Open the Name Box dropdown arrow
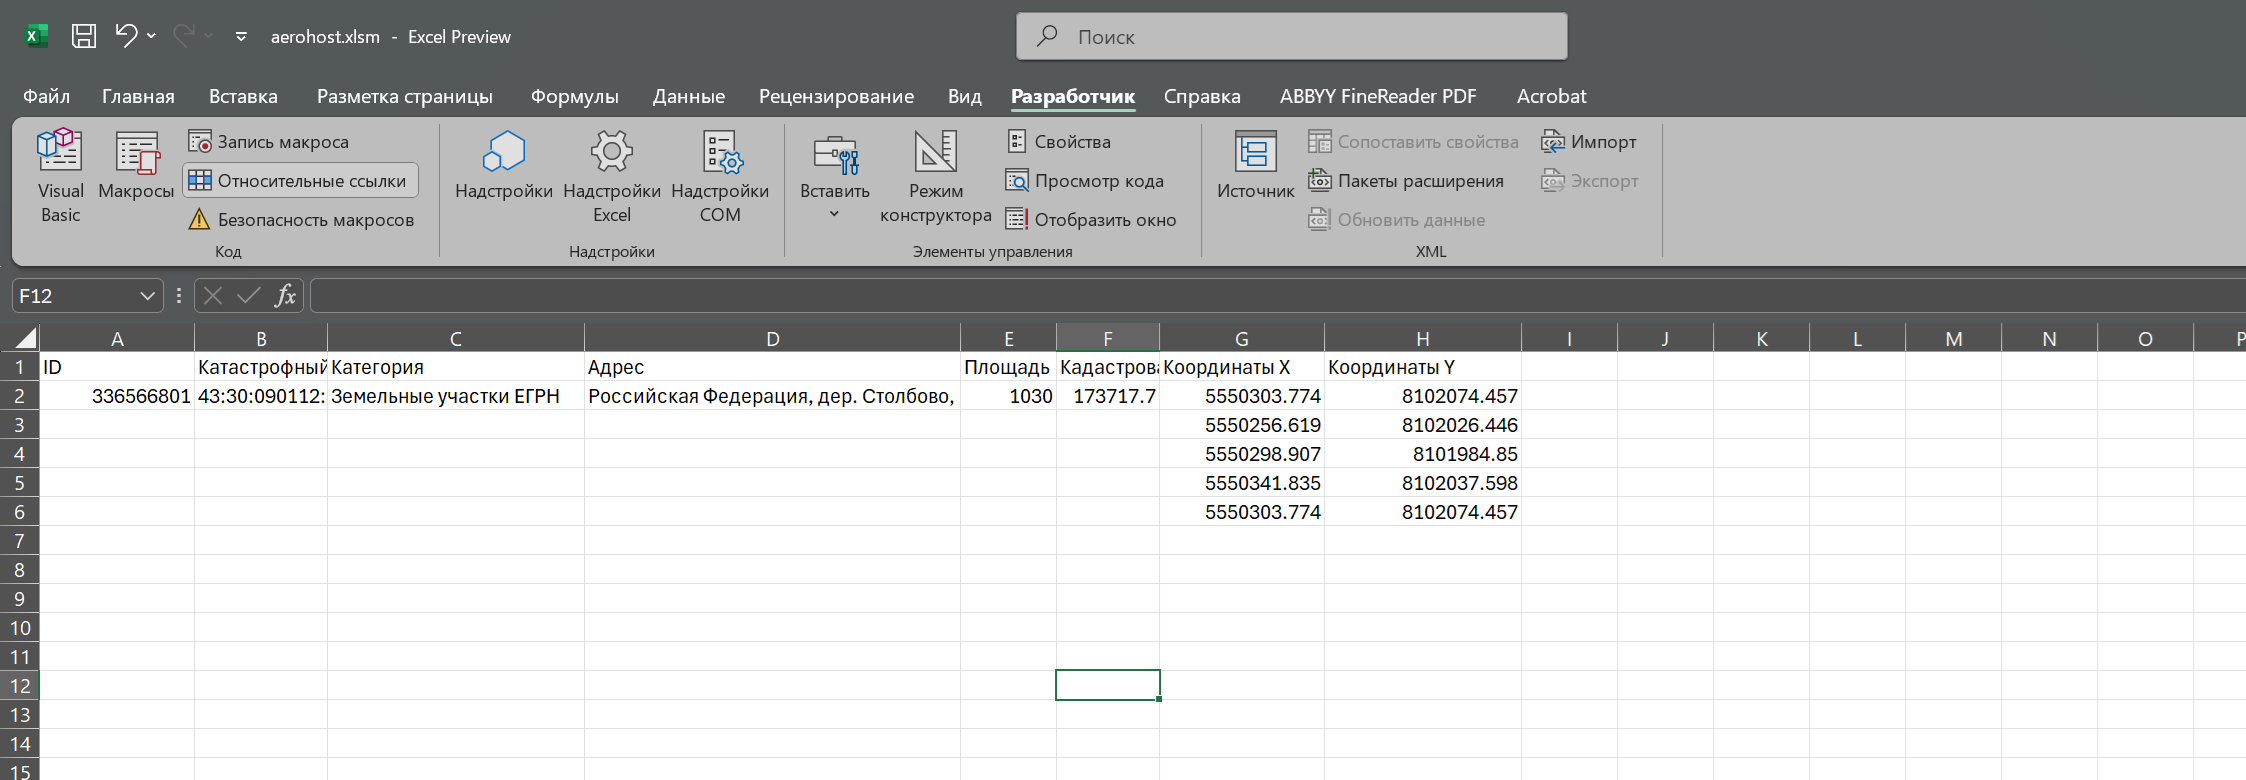The image size is (2246, 780). [x=147, y=296]
